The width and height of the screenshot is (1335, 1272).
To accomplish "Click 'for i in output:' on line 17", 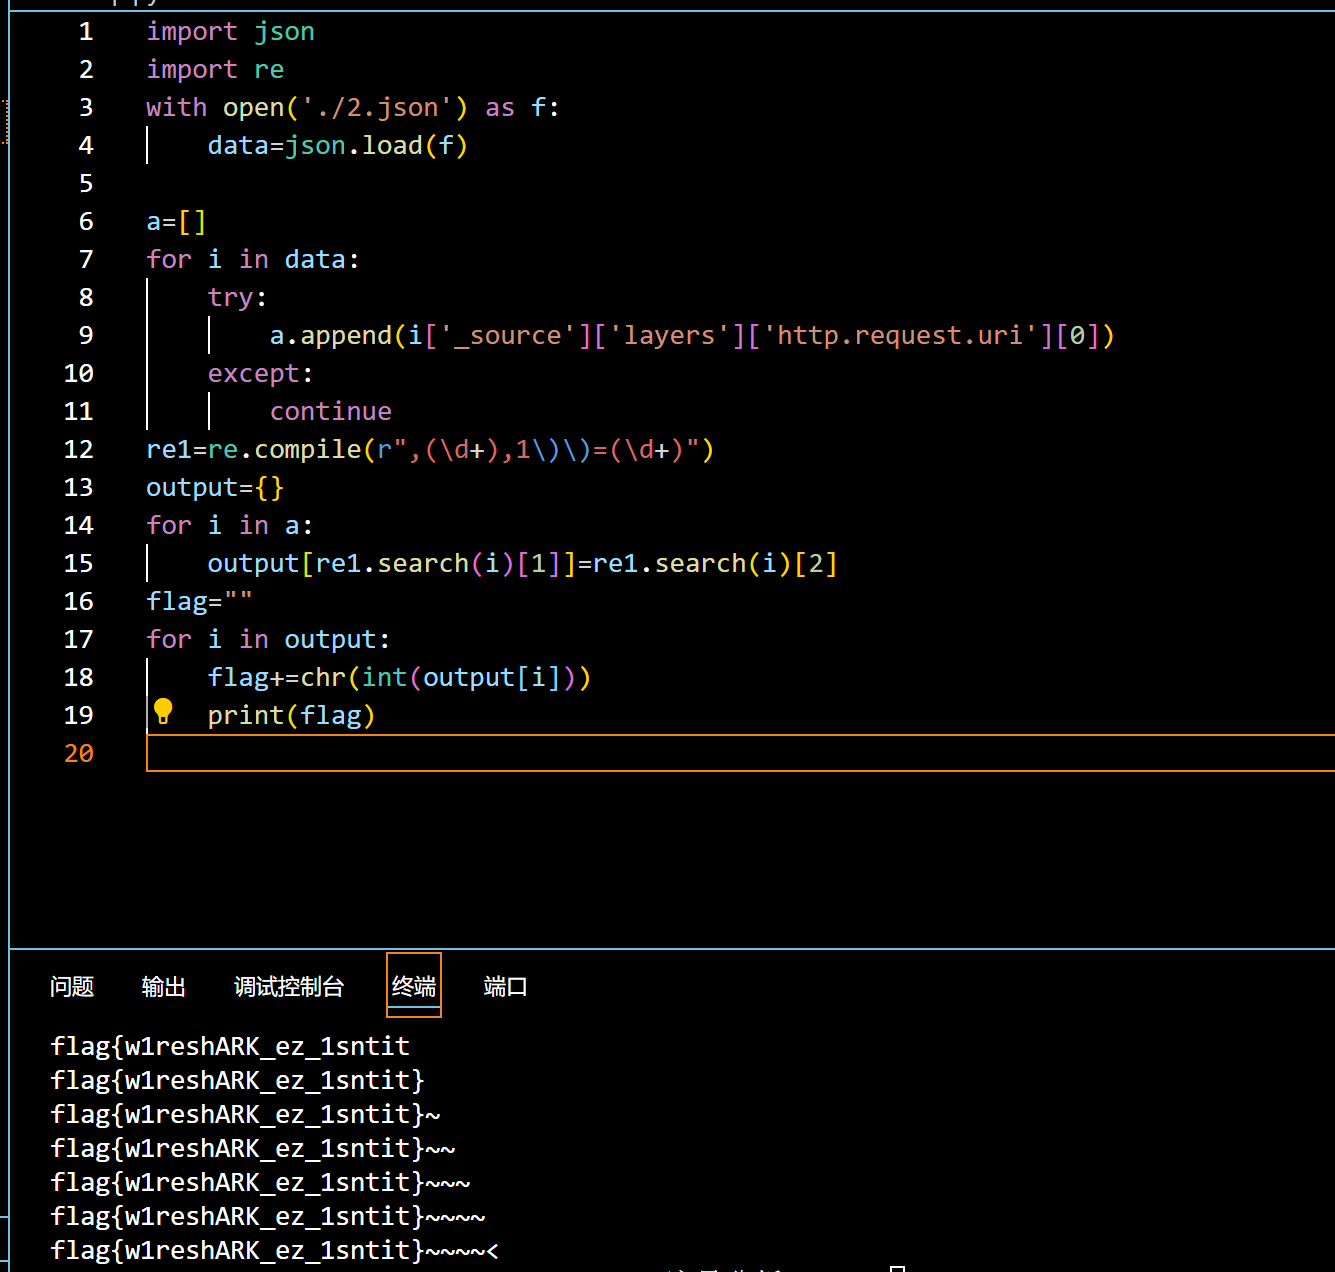I will (268, 640).
